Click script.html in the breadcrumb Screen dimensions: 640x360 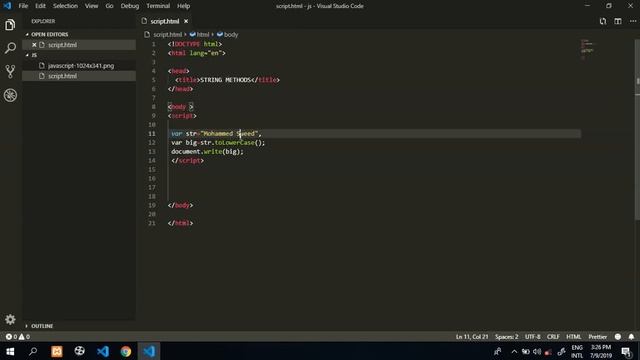(x=167, y=35)
